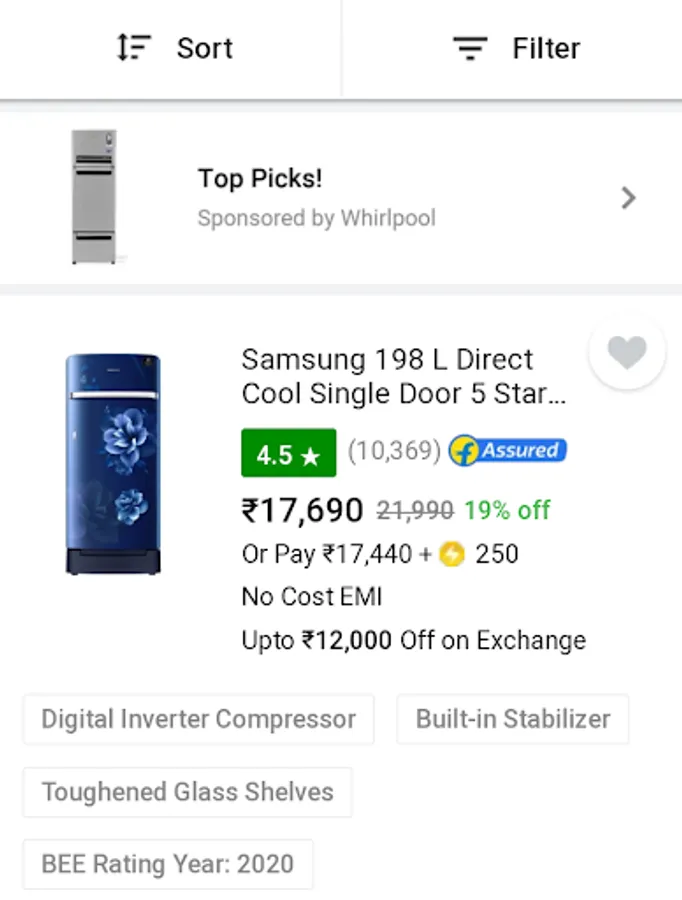Open the blue Samsung refrigerator image

[113, 464]
